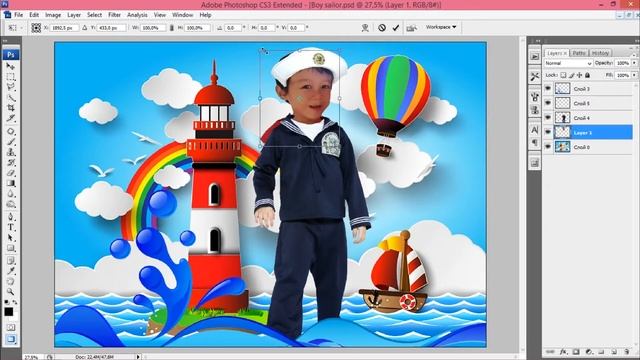The height and width of the screenshot is (360, 640).
Task: Open the Edit menu
Action: click(34, 15)
